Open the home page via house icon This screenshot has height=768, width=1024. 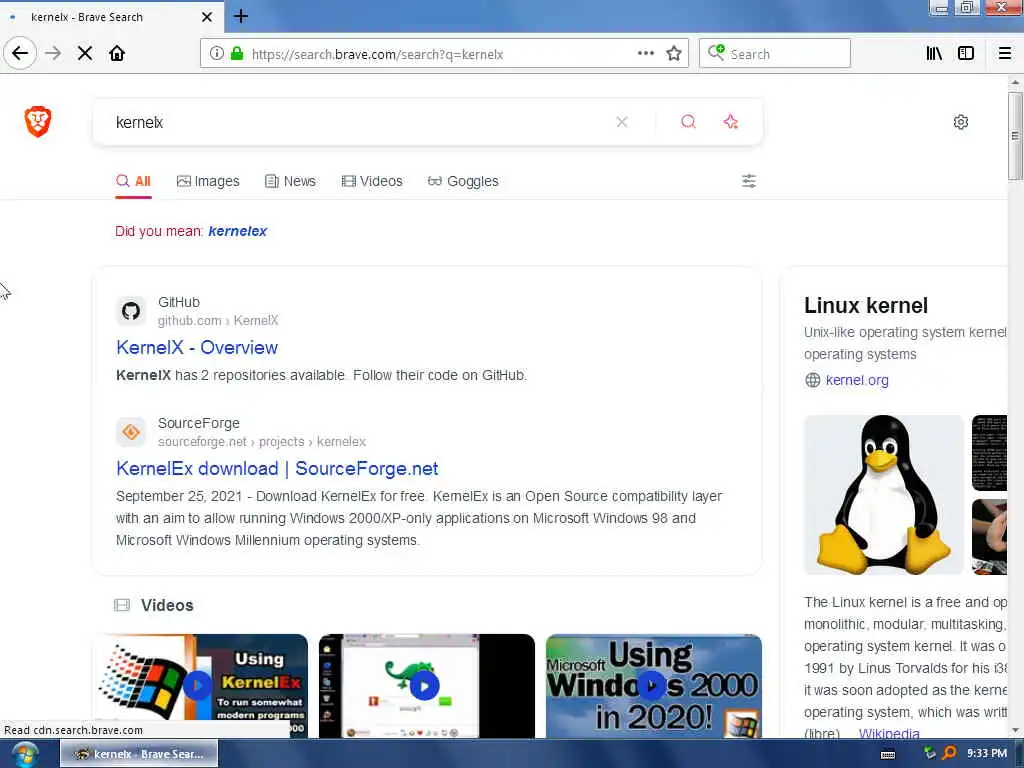point(117,53)
